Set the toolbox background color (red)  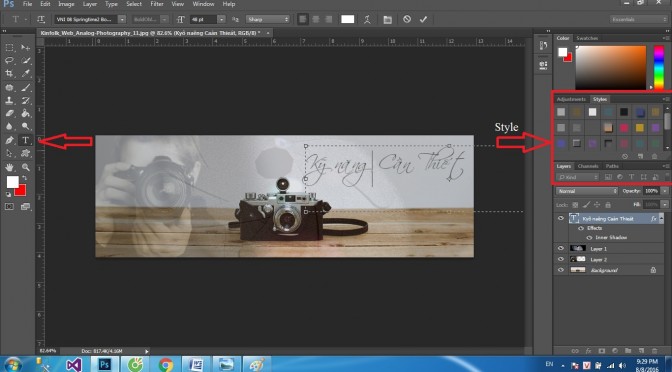tap(22, 191)
